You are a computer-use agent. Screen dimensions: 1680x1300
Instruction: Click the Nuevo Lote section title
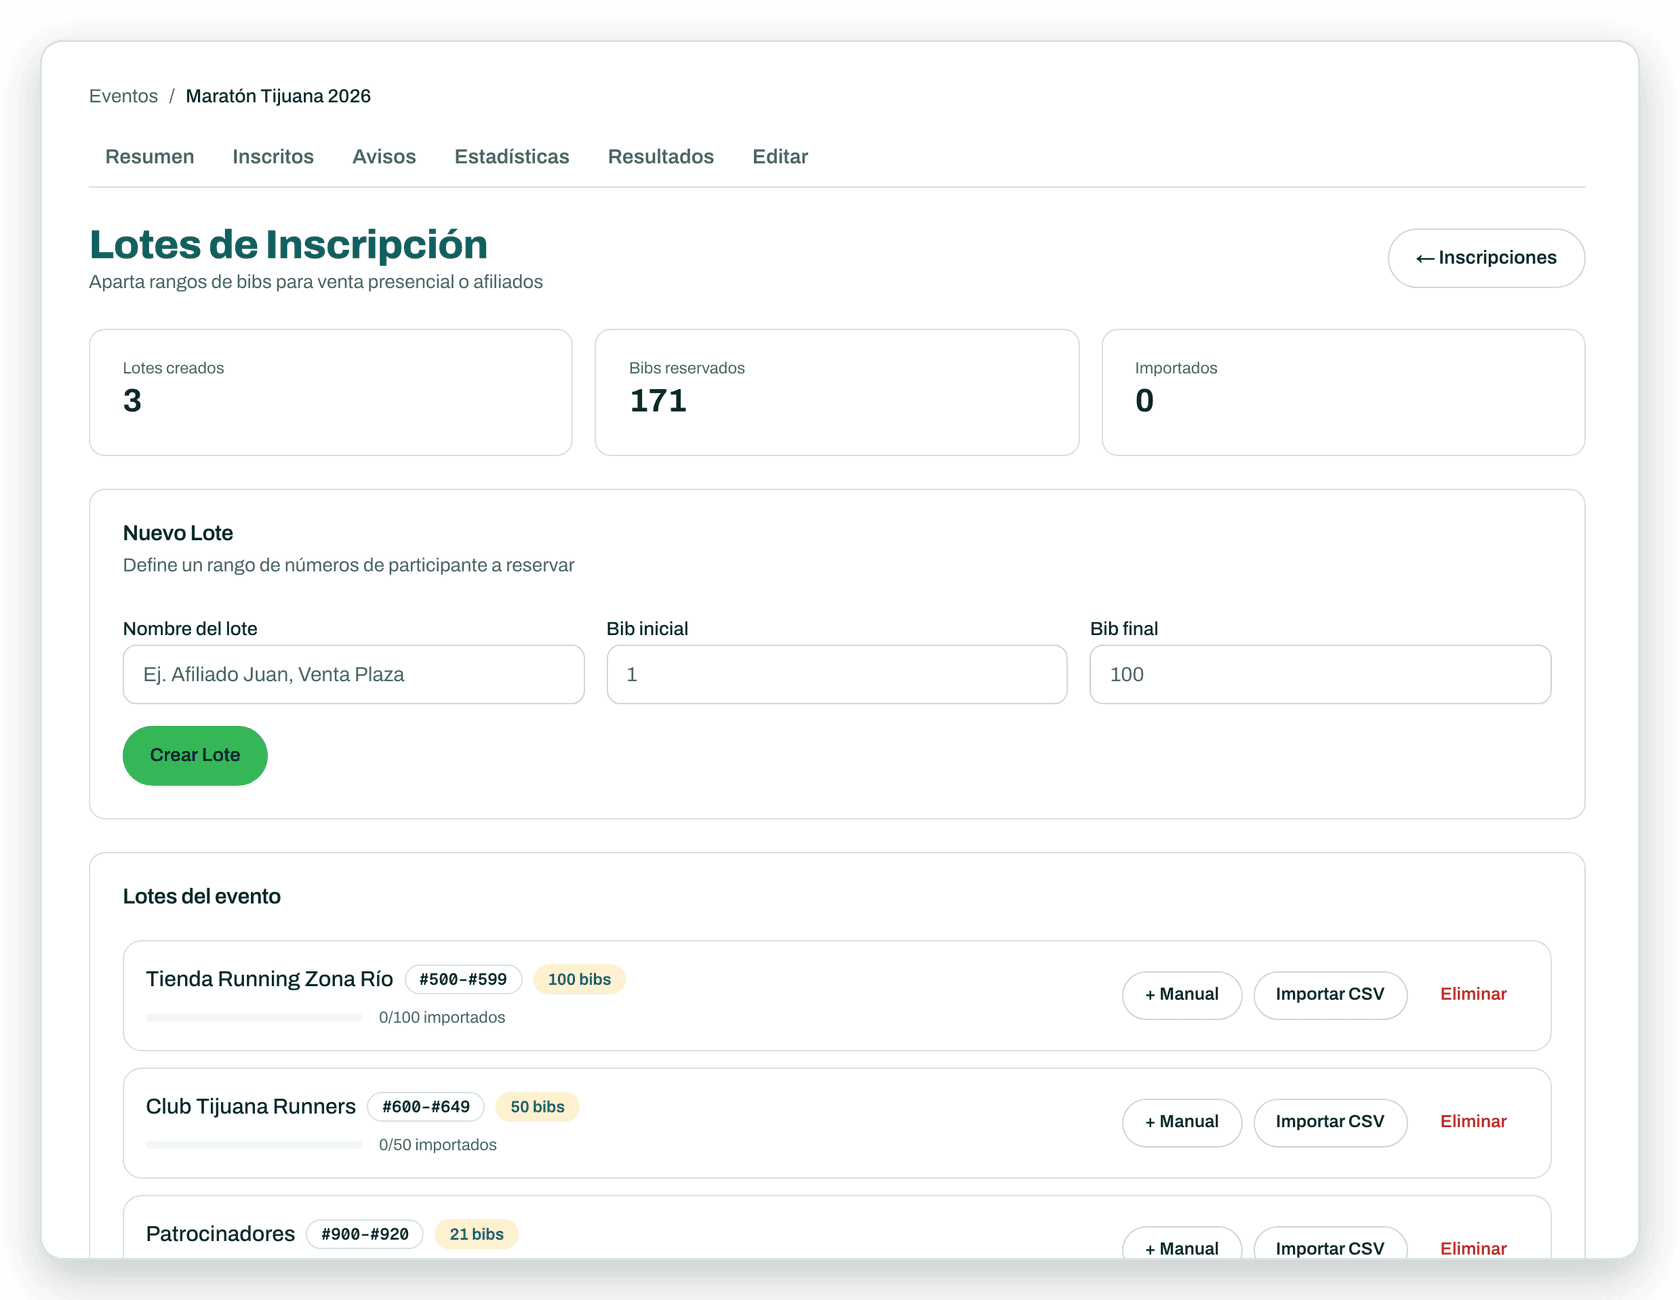178,533
